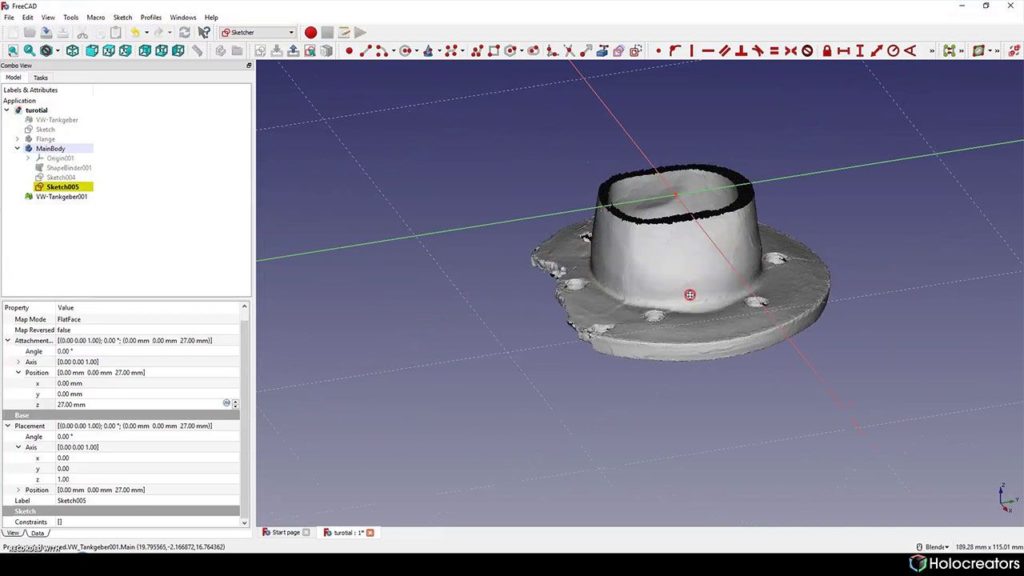
Task: Open the Undo history dropdown arrow
Action: (x=146, y=33)
